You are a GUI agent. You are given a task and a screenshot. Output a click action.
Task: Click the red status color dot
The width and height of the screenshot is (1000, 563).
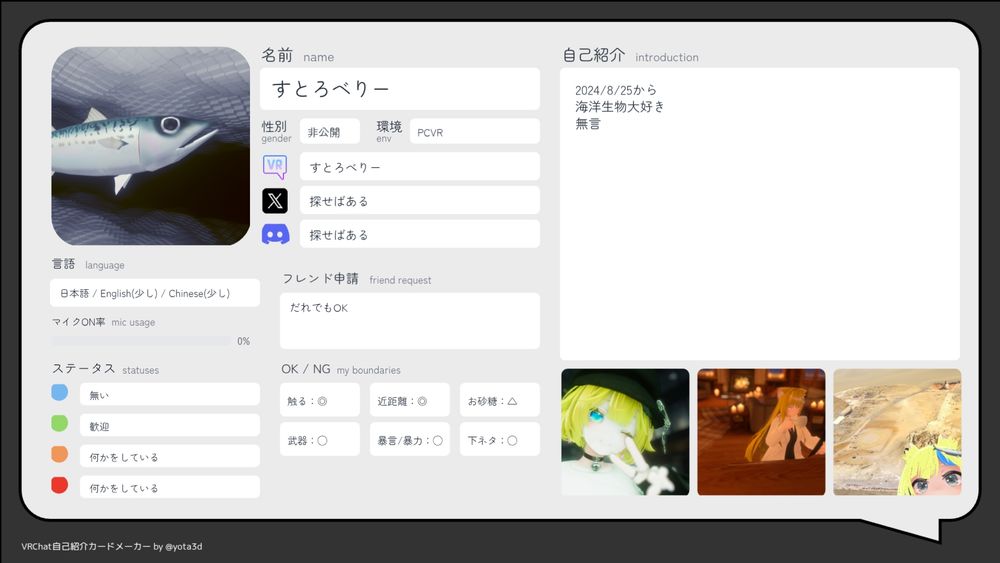point(59,485)
